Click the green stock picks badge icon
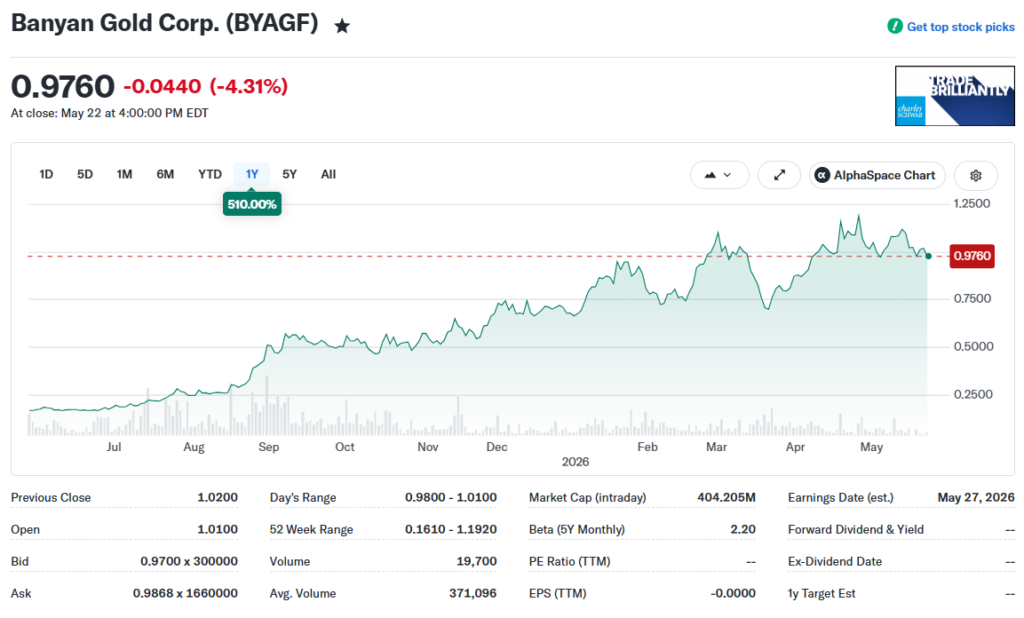 tap(895, 26)
